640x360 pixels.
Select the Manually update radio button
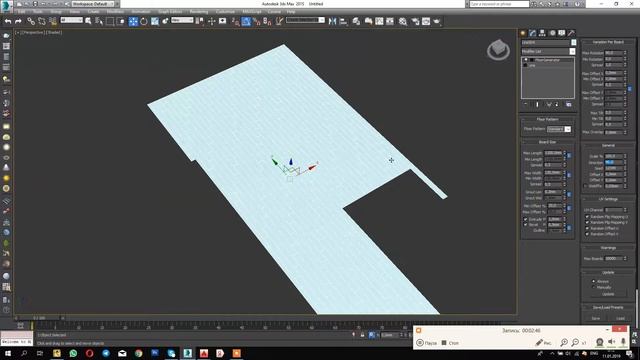[x=593, y=287]
